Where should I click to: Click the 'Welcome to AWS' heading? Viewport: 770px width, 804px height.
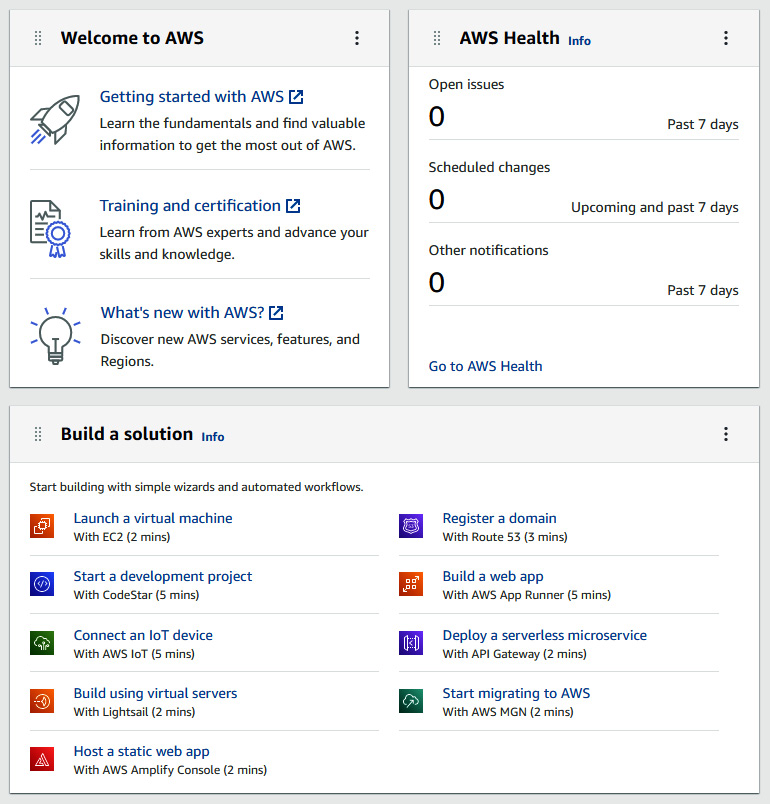point(132,38)
